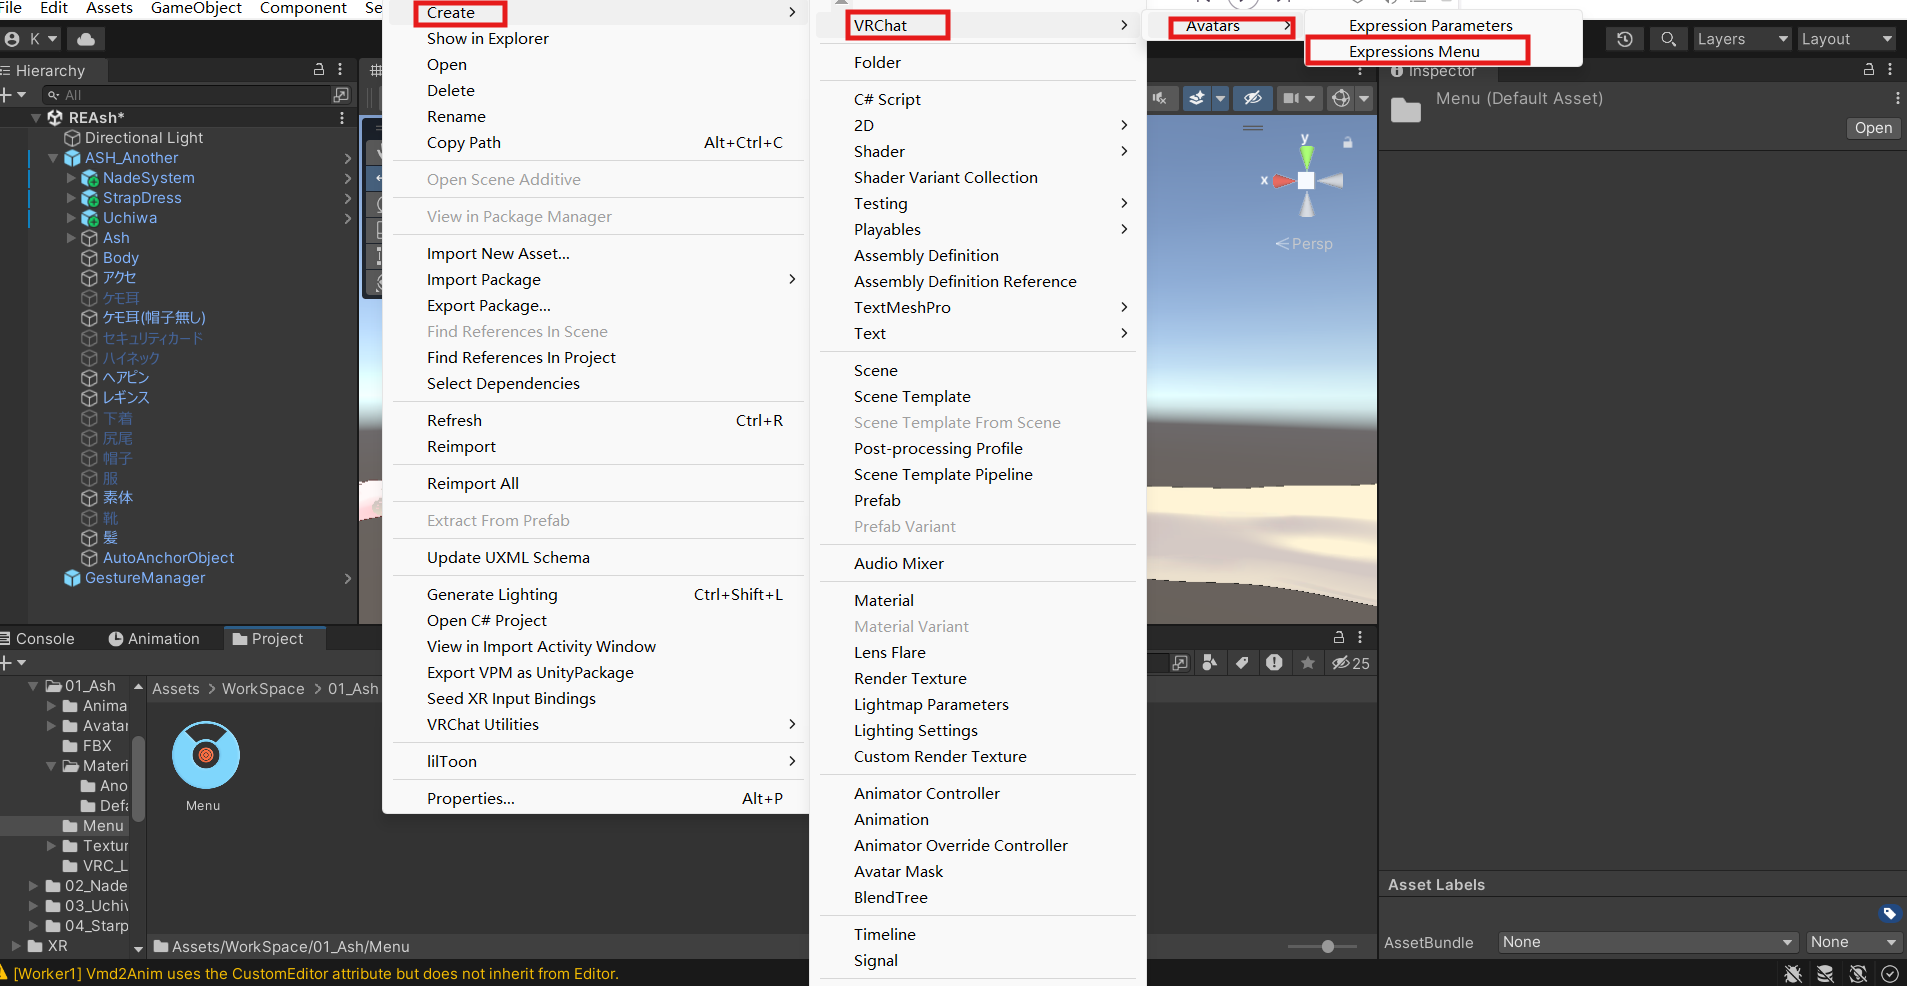Click Search by Label tag icon
The width and height of the screenshot is (1907, 986).
click(1242, 663)
